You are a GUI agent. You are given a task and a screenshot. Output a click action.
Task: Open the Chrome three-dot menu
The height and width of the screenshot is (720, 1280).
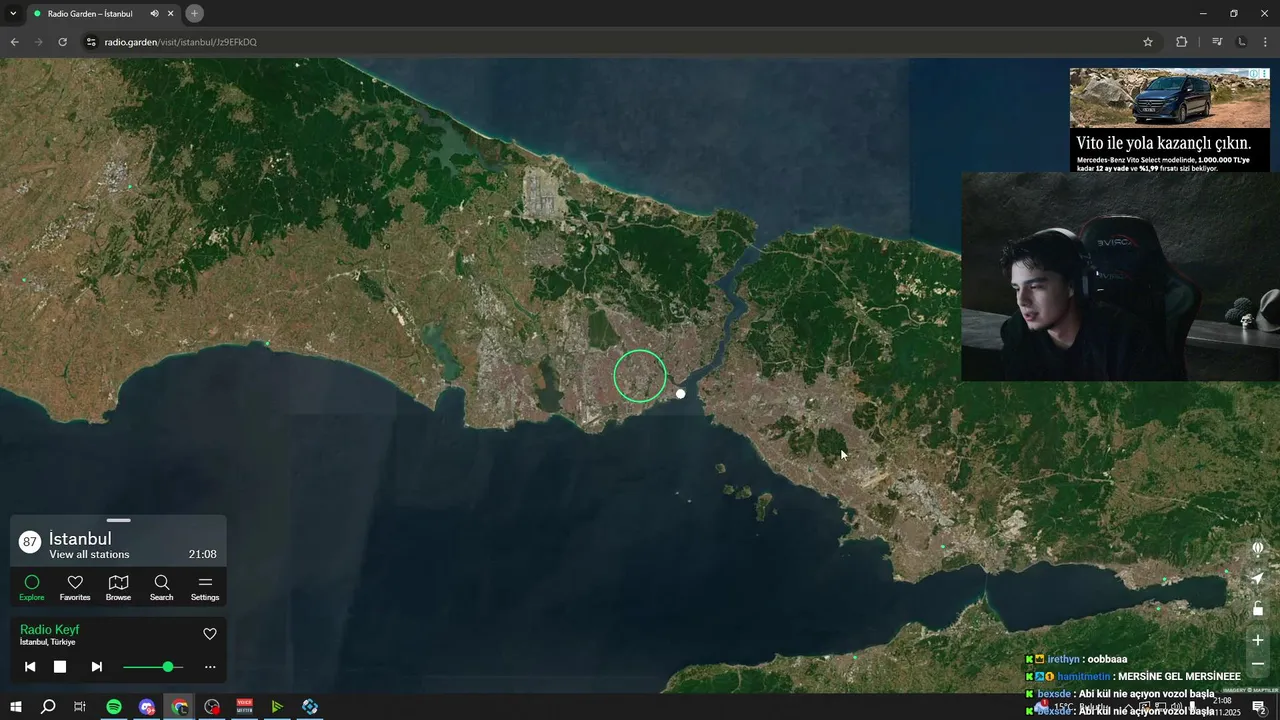1266,42
